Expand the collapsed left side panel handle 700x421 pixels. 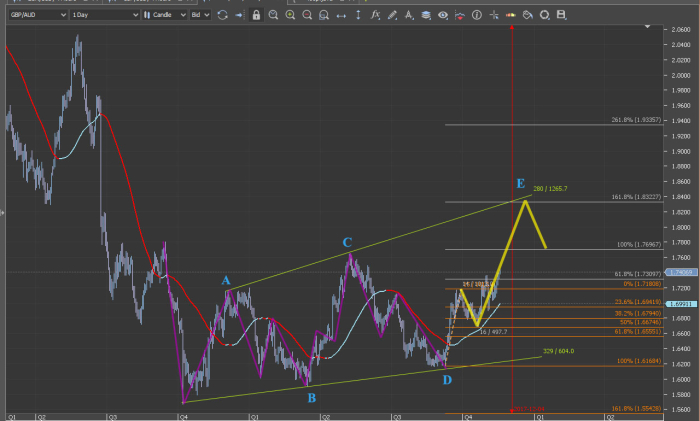pyautogui.click(x=2, y=213)
